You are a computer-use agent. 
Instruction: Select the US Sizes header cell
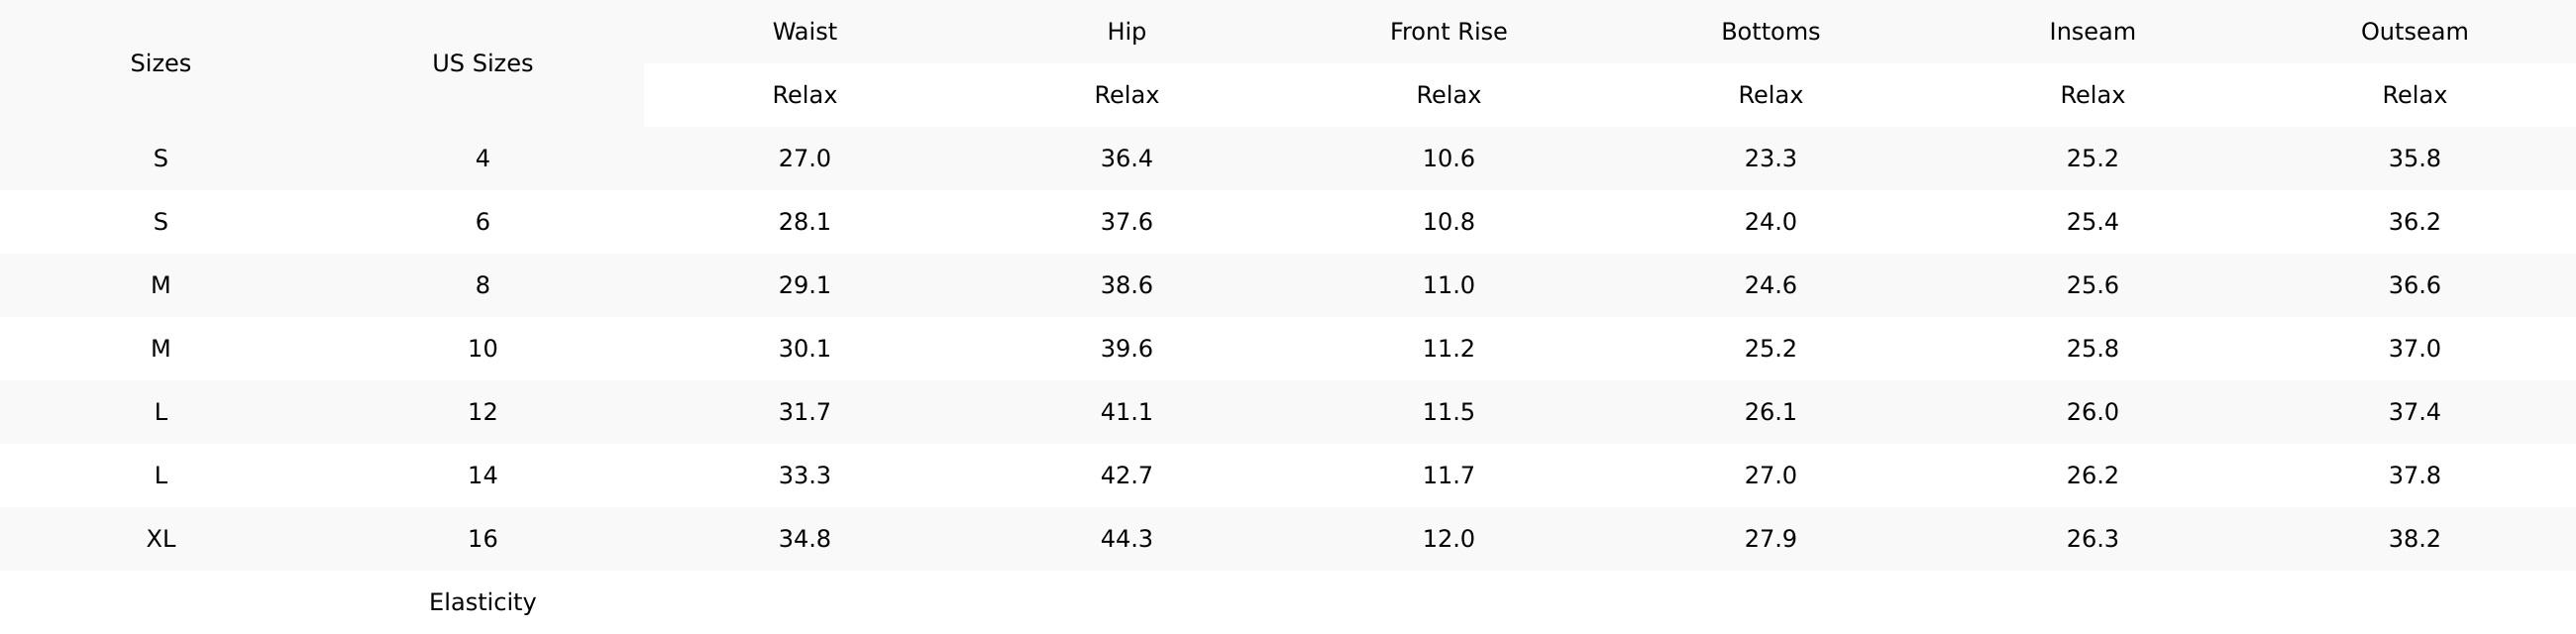coord(482,63)
